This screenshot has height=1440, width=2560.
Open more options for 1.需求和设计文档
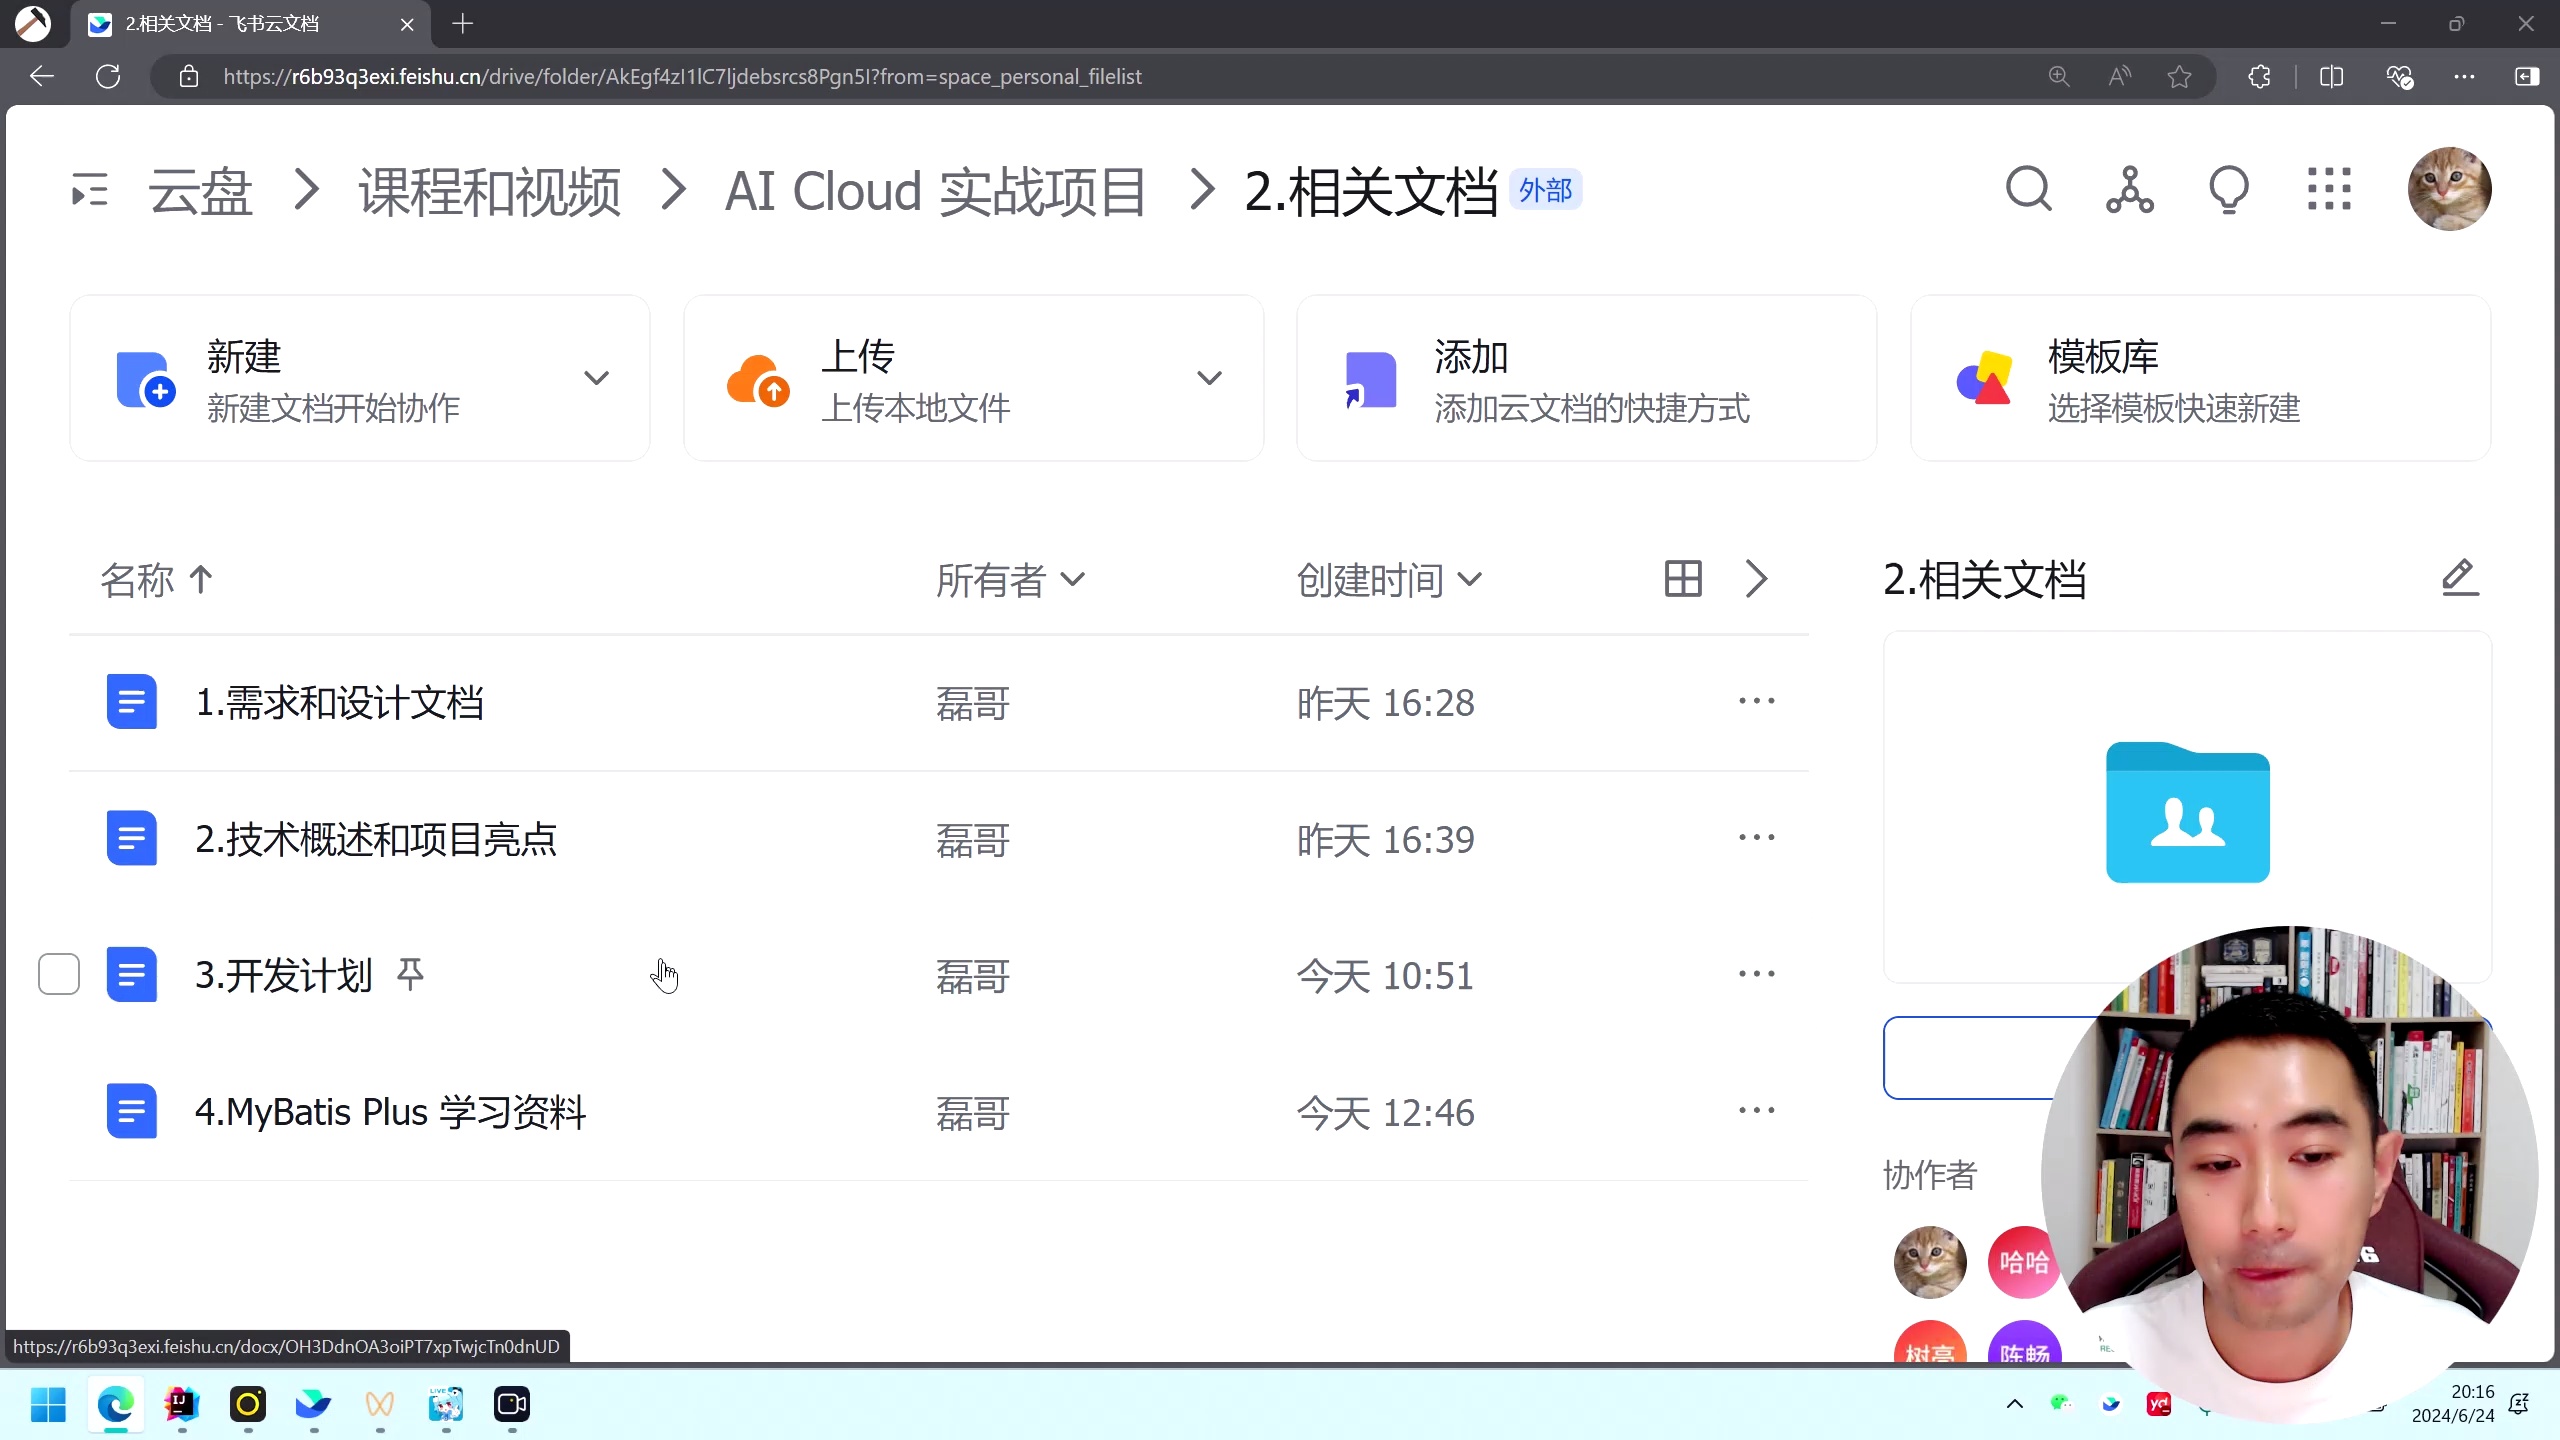1757,701
